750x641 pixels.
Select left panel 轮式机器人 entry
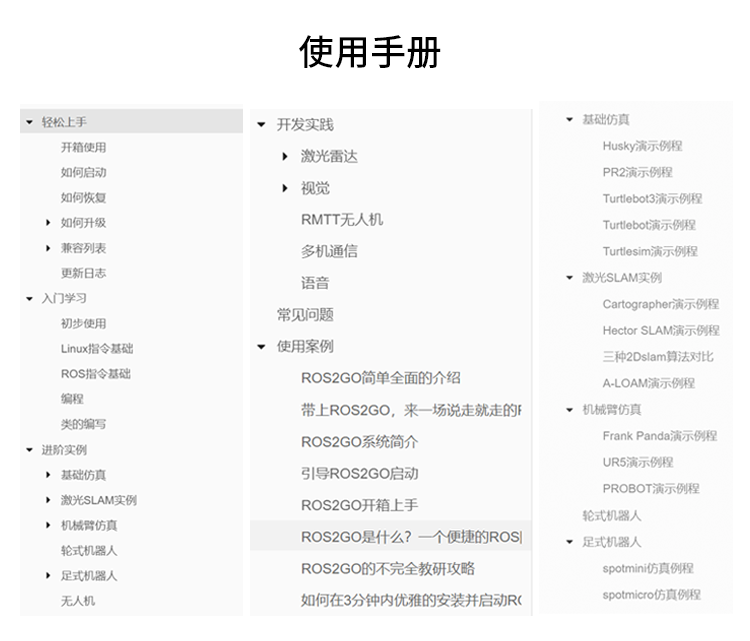click(x=89, y=551)
